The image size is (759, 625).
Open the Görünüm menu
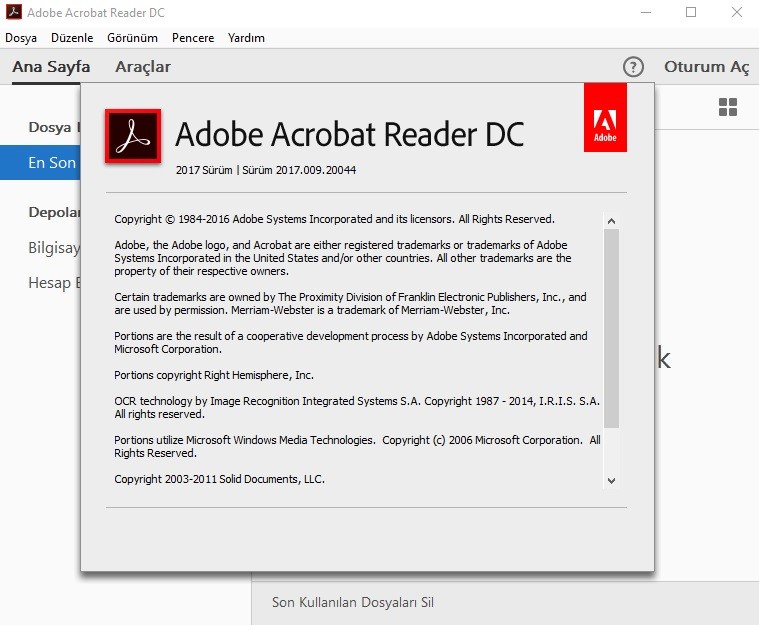pyautogui.click(x=132, y=38)
